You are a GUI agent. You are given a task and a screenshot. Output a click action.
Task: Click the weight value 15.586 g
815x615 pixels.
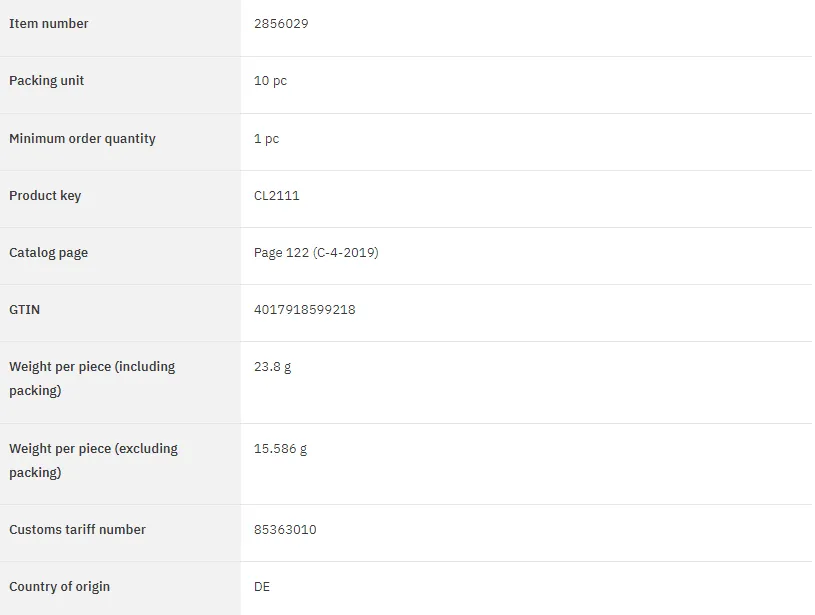coord(280,449)
